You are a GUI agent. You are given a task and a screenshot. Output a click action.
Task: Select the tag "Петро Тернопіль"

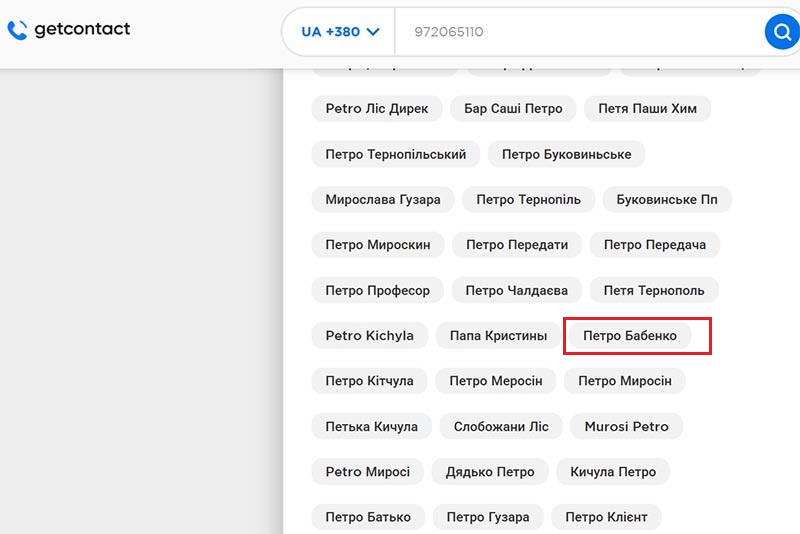point(529,199)
